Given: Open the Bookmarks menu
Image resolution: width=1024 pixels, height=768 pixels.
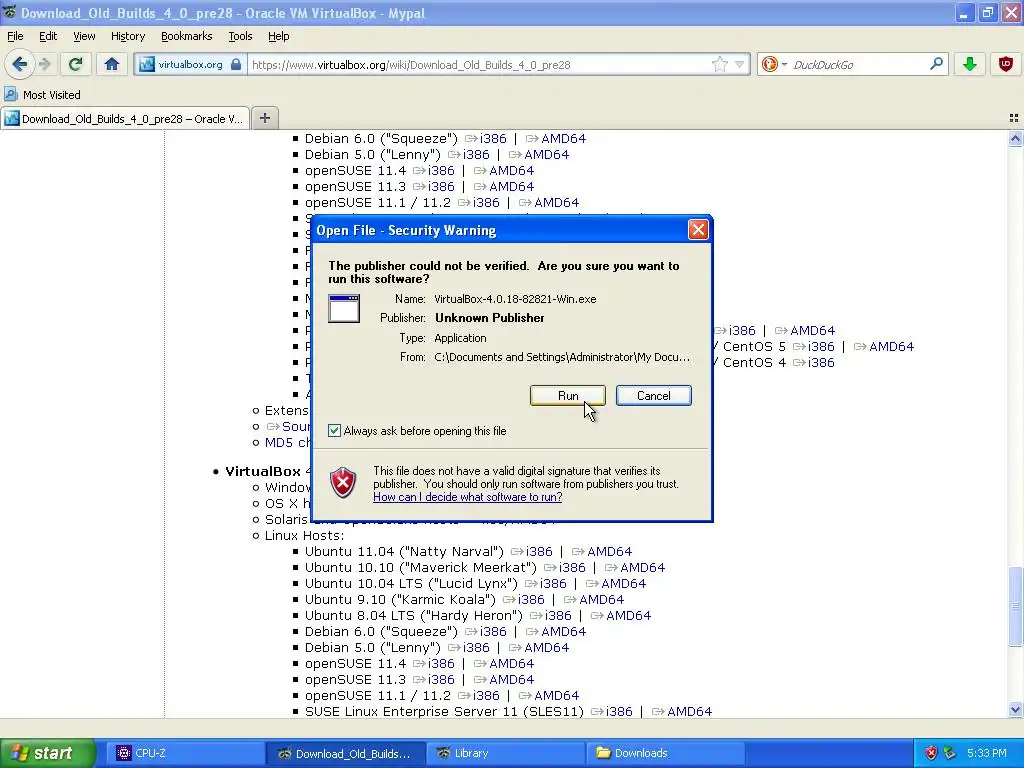Looking at the screenshot, I should tap(186, 36).
